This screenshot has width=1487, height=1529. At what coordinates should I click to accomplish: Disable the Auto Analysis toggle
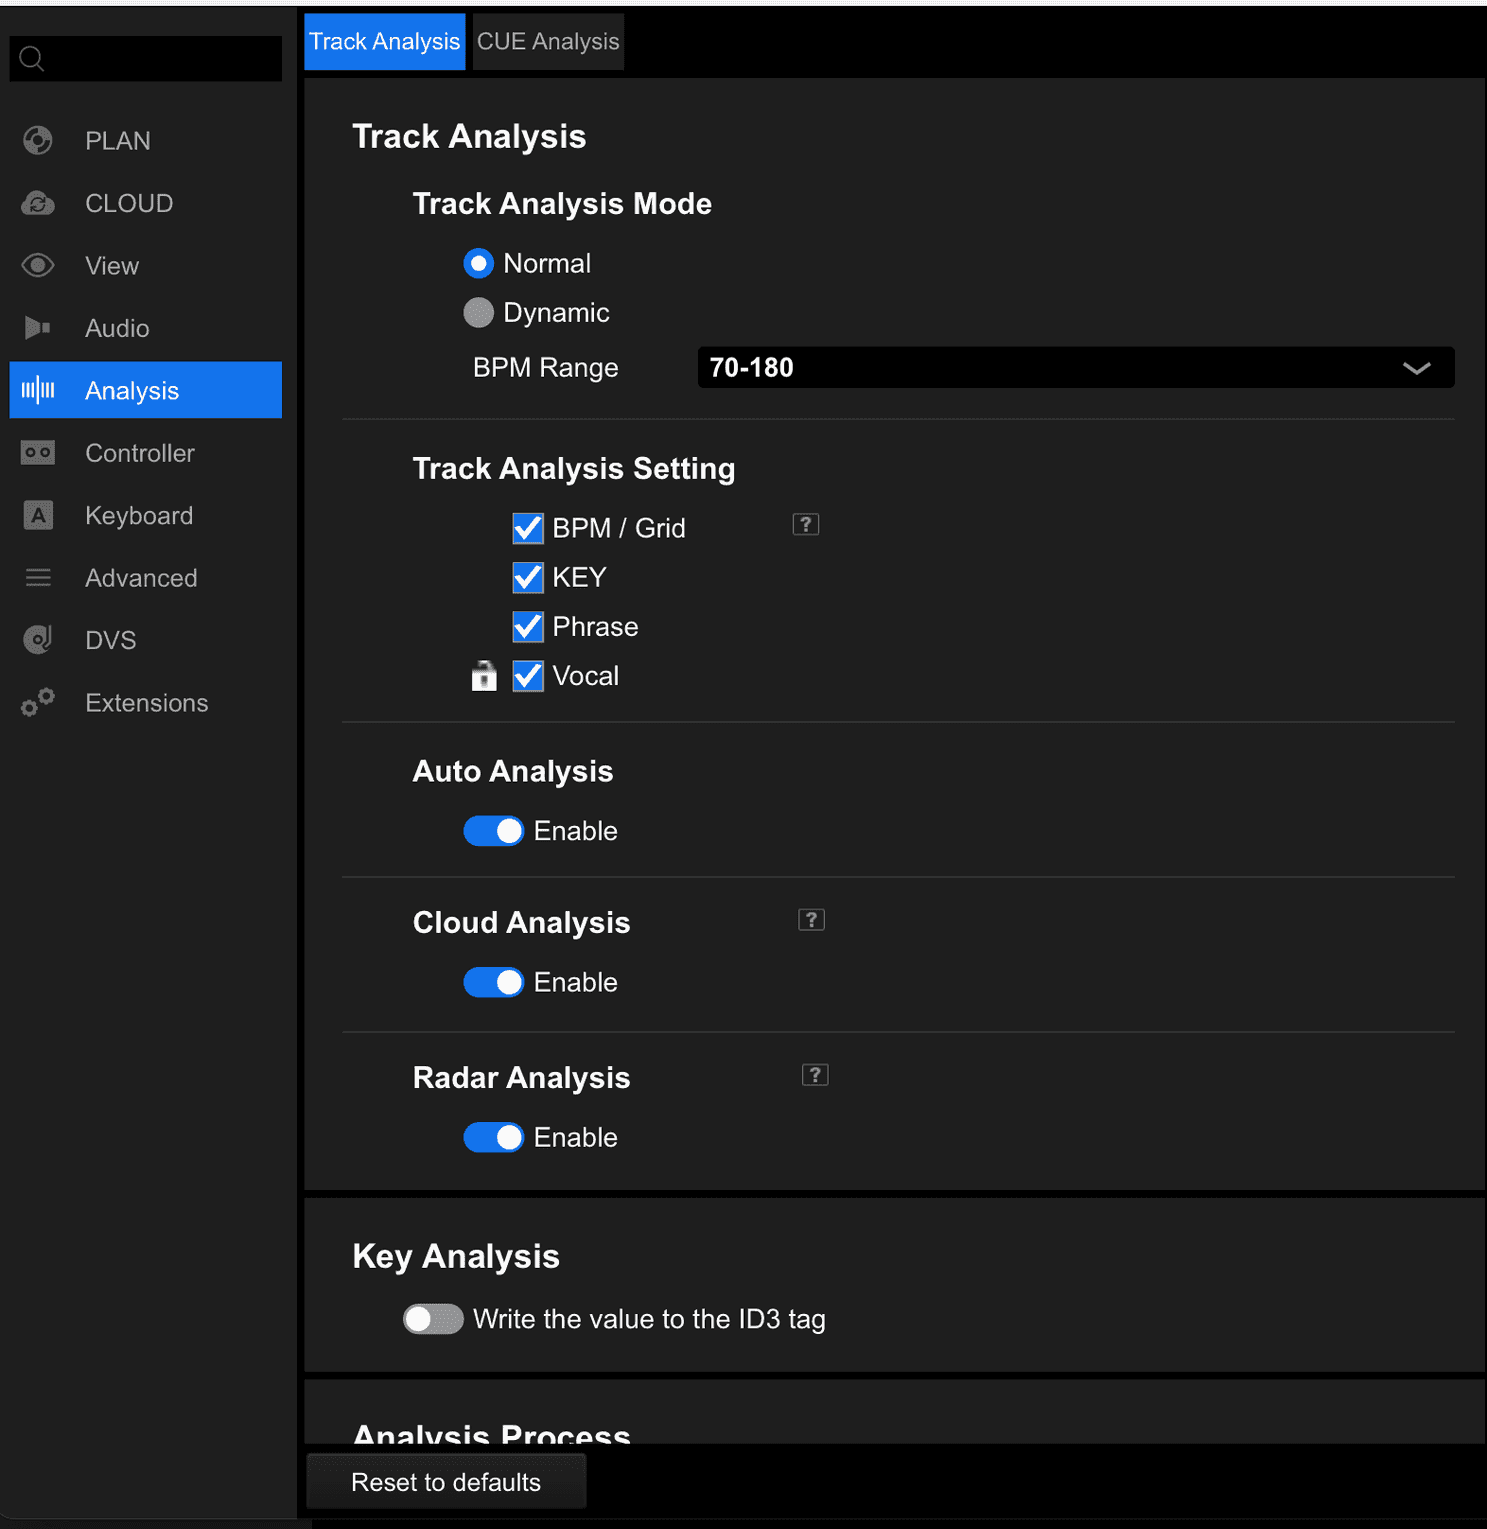tap(493, 831)
